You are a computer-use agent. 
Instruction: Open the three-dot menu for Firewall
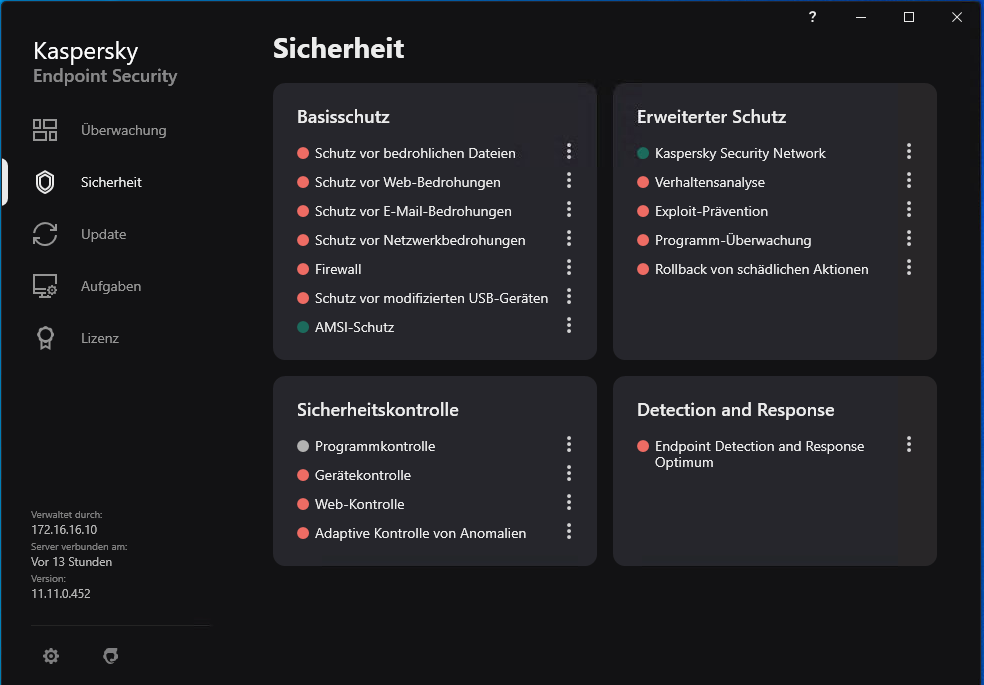[x=569, y=267]
